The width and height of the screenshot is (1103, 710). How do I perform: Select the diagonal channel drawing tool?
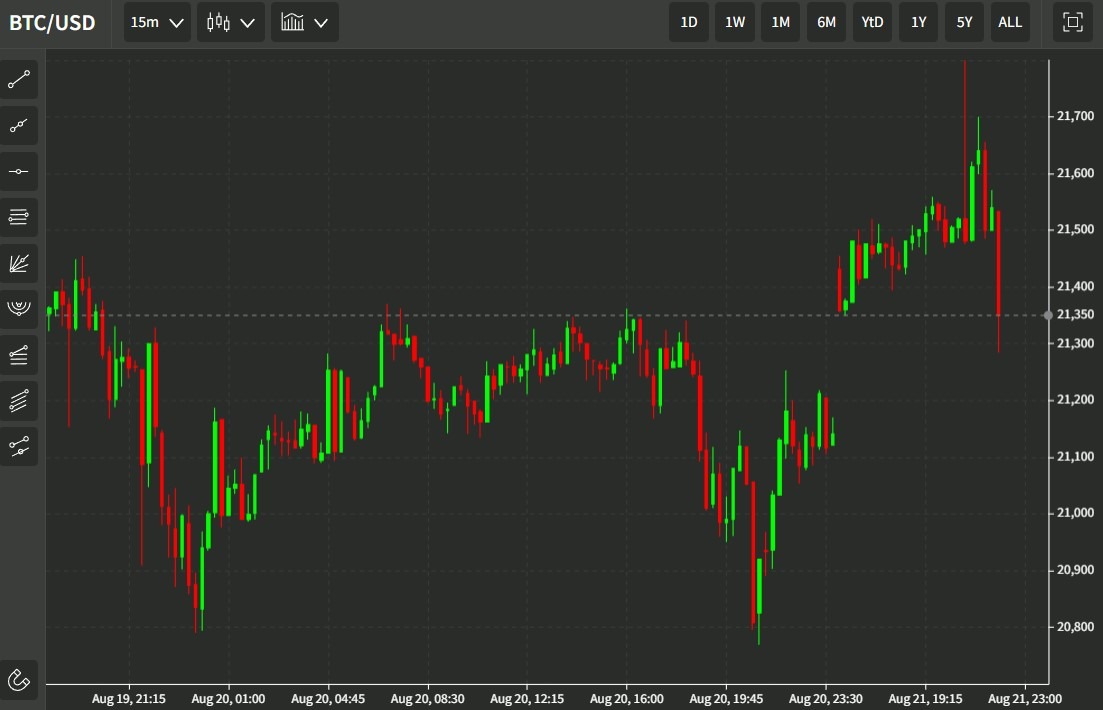coord(19,401)
